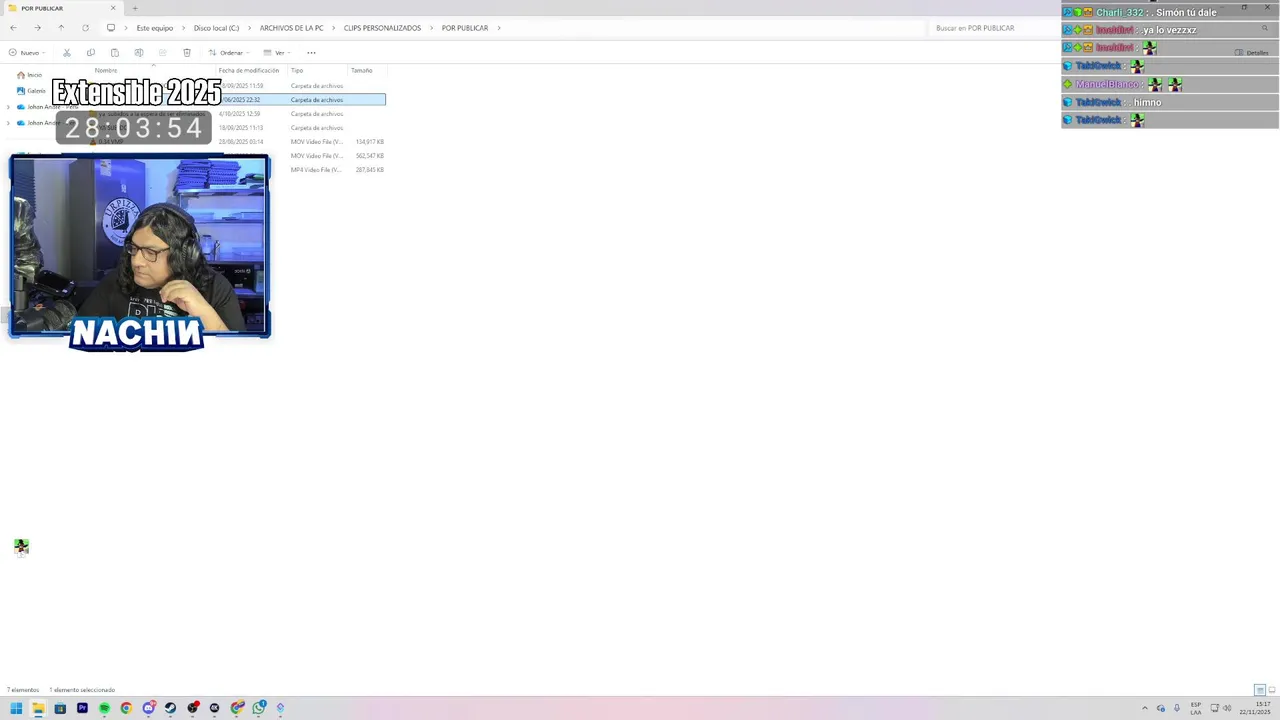This screenshot has height=720, width=1280.
Task: Expand the chevron after POR PUBLICAR breadcrumb
Action: click(498, 28)
